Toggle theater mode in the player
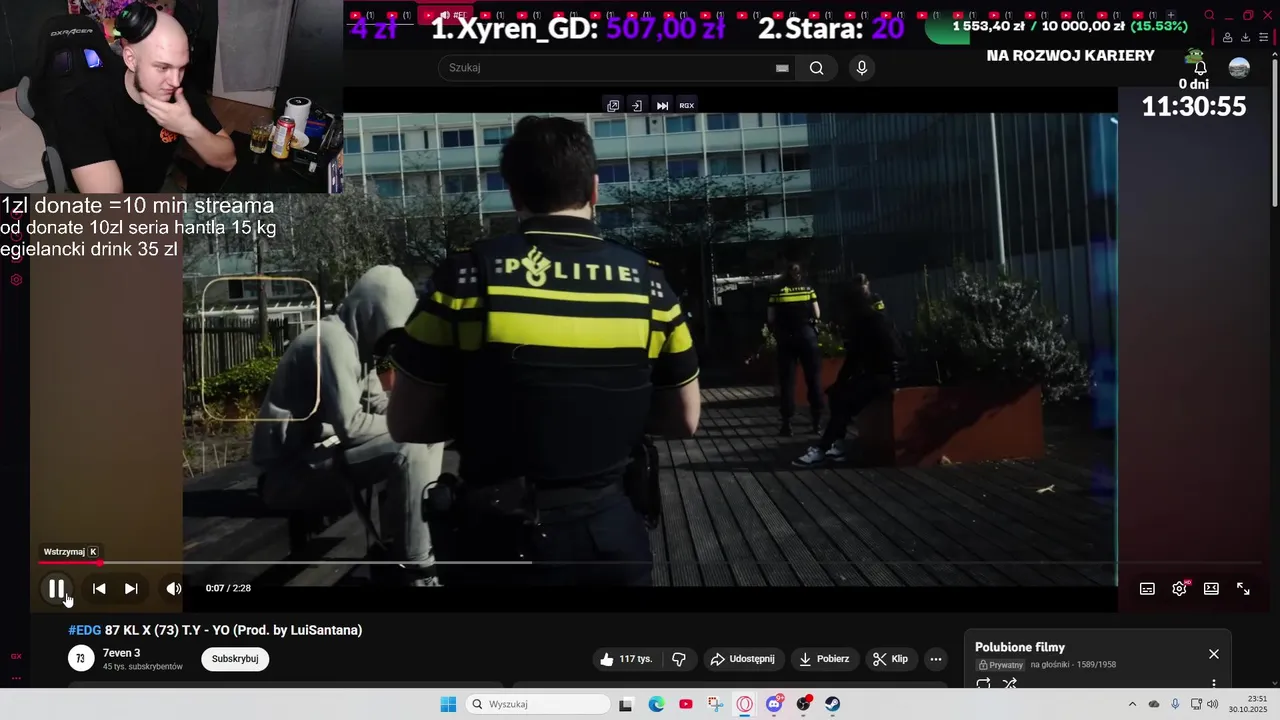Screen dimensions: 1280x720 (x=1211, y=589)
